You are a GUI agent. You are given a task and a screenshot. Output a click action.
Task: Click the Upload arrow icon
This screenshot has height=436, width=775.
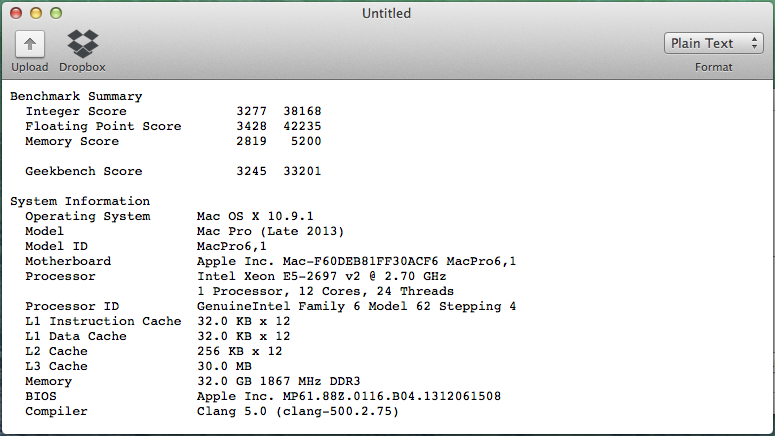pyautogui.click(x=30, y=44)
